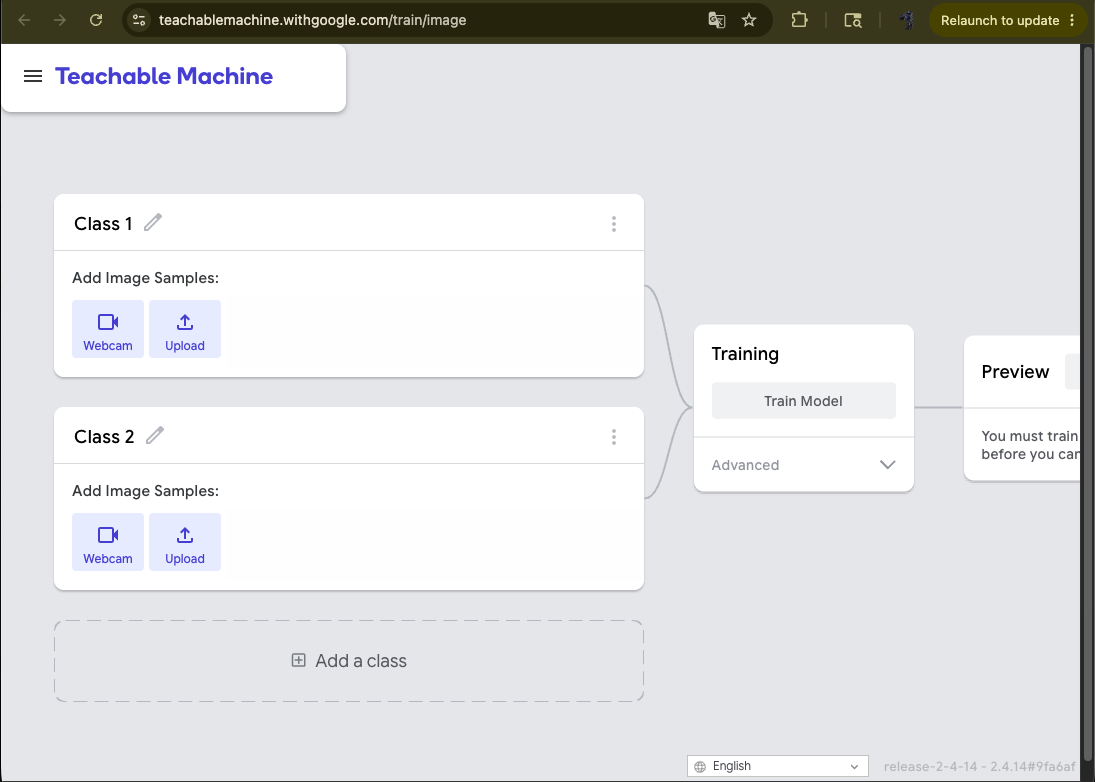The width and height of the screenshot is (1095, 782).
Task: View site information icon in address bar
Action: 139,20
